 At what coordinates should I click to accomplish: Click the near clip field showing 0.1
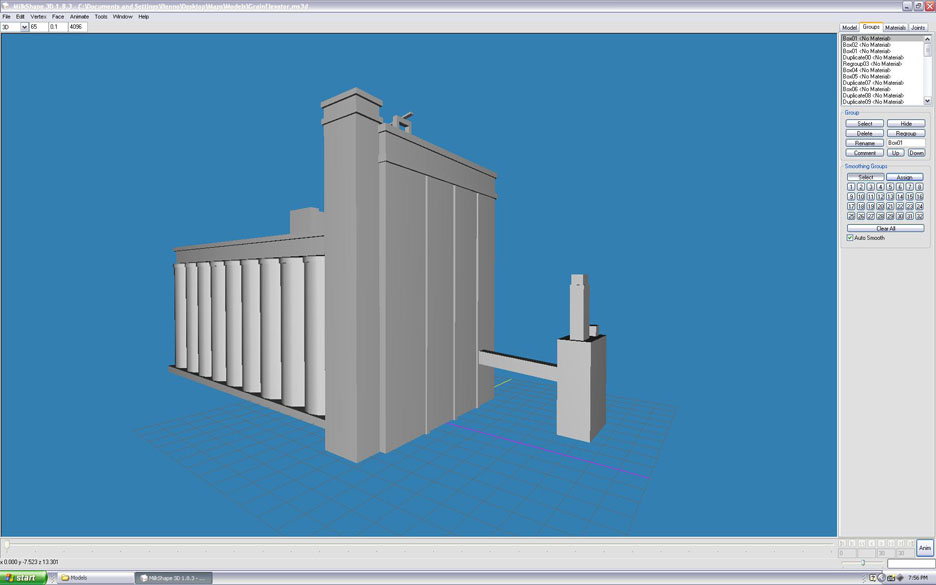[58, 27]
